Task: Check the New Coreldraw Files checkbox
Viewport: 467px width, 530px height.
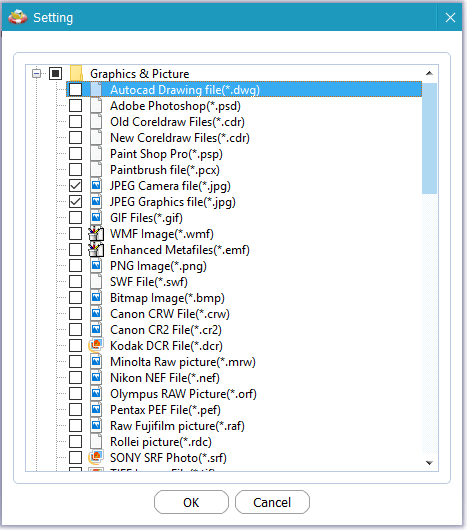Action: click(x=75, y=138)
